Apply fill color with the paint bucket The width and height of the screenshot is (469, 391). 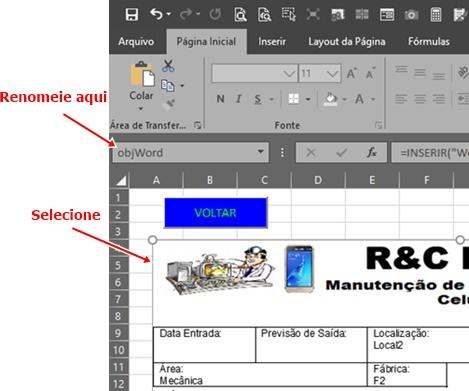pyautogui.click(x=330, y=99)
